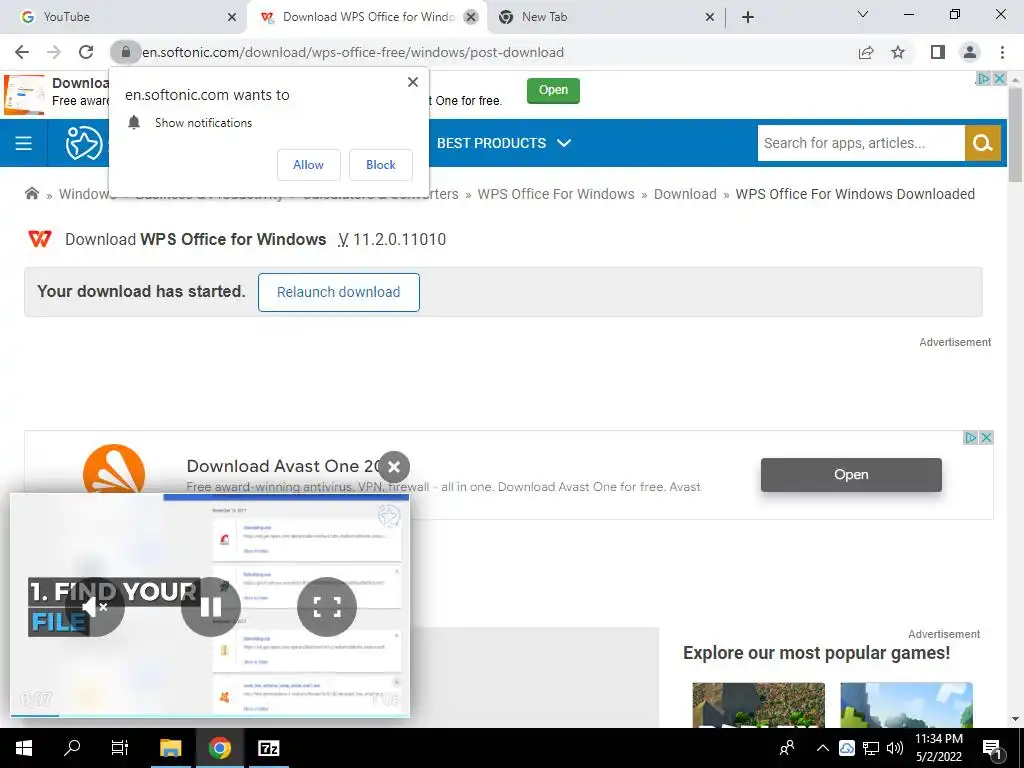This screenshot has height=768, width=1024.
Task: Open AdChoices icon on Avast ad
Action: tap(971, 438)
